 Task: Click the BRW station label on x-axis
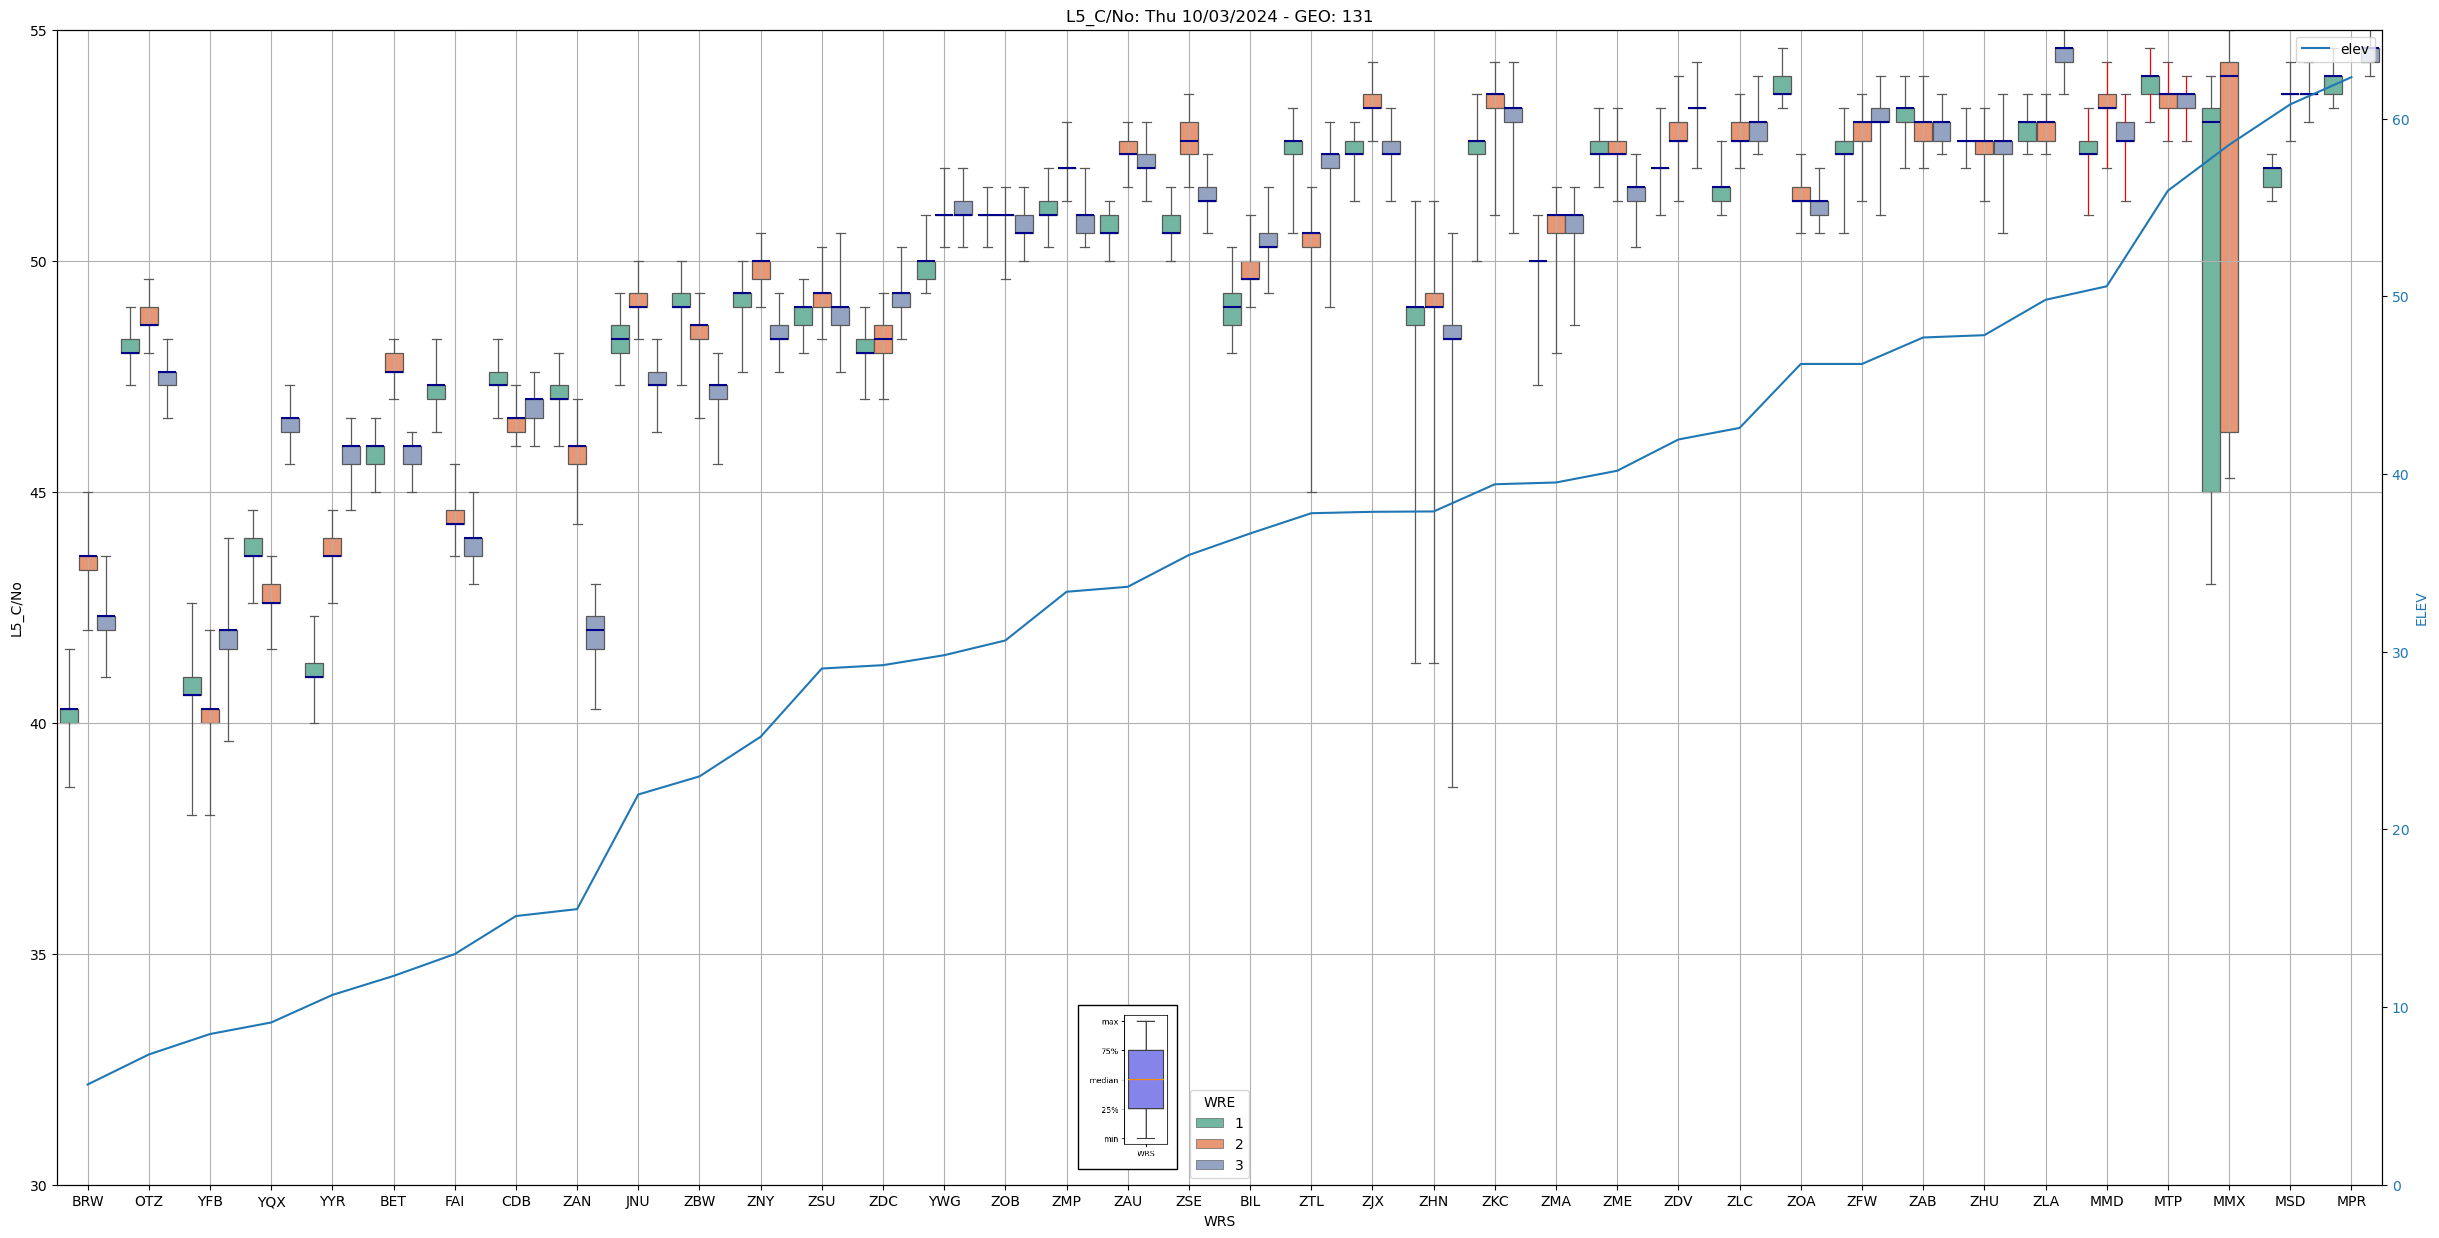coord(88,1201)
